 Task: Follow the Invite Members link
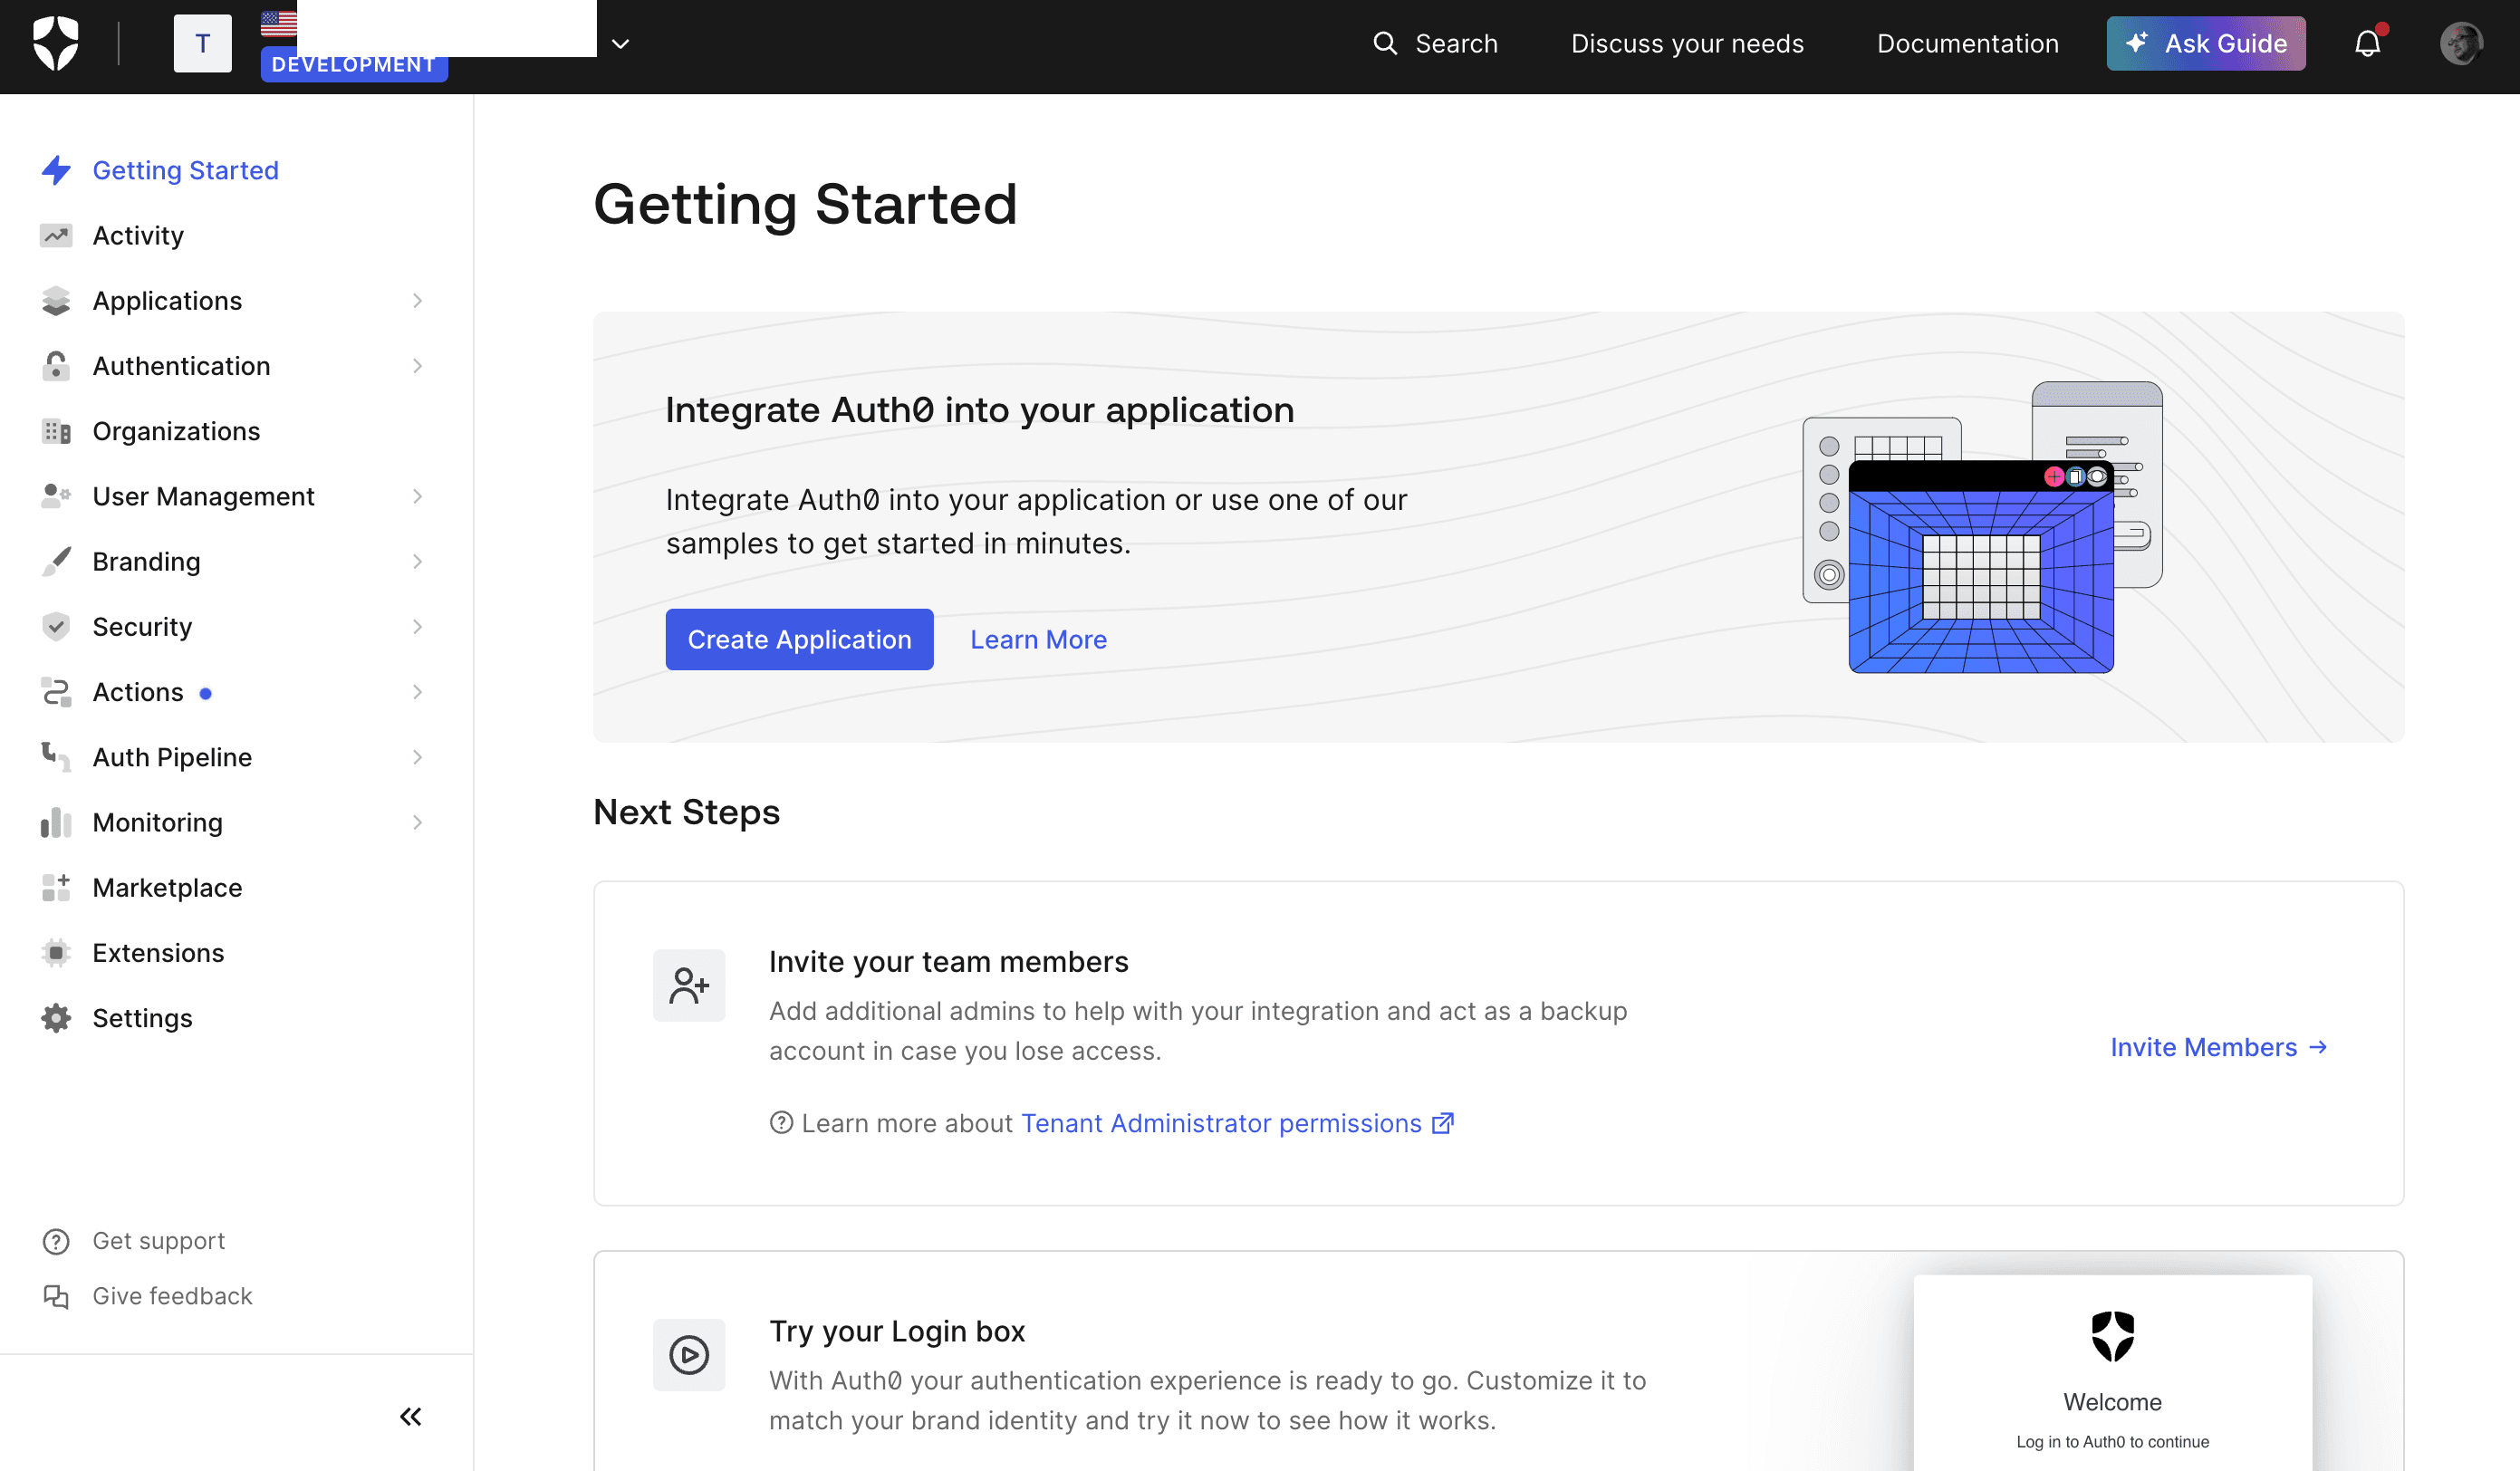tap(2218, 1047)
